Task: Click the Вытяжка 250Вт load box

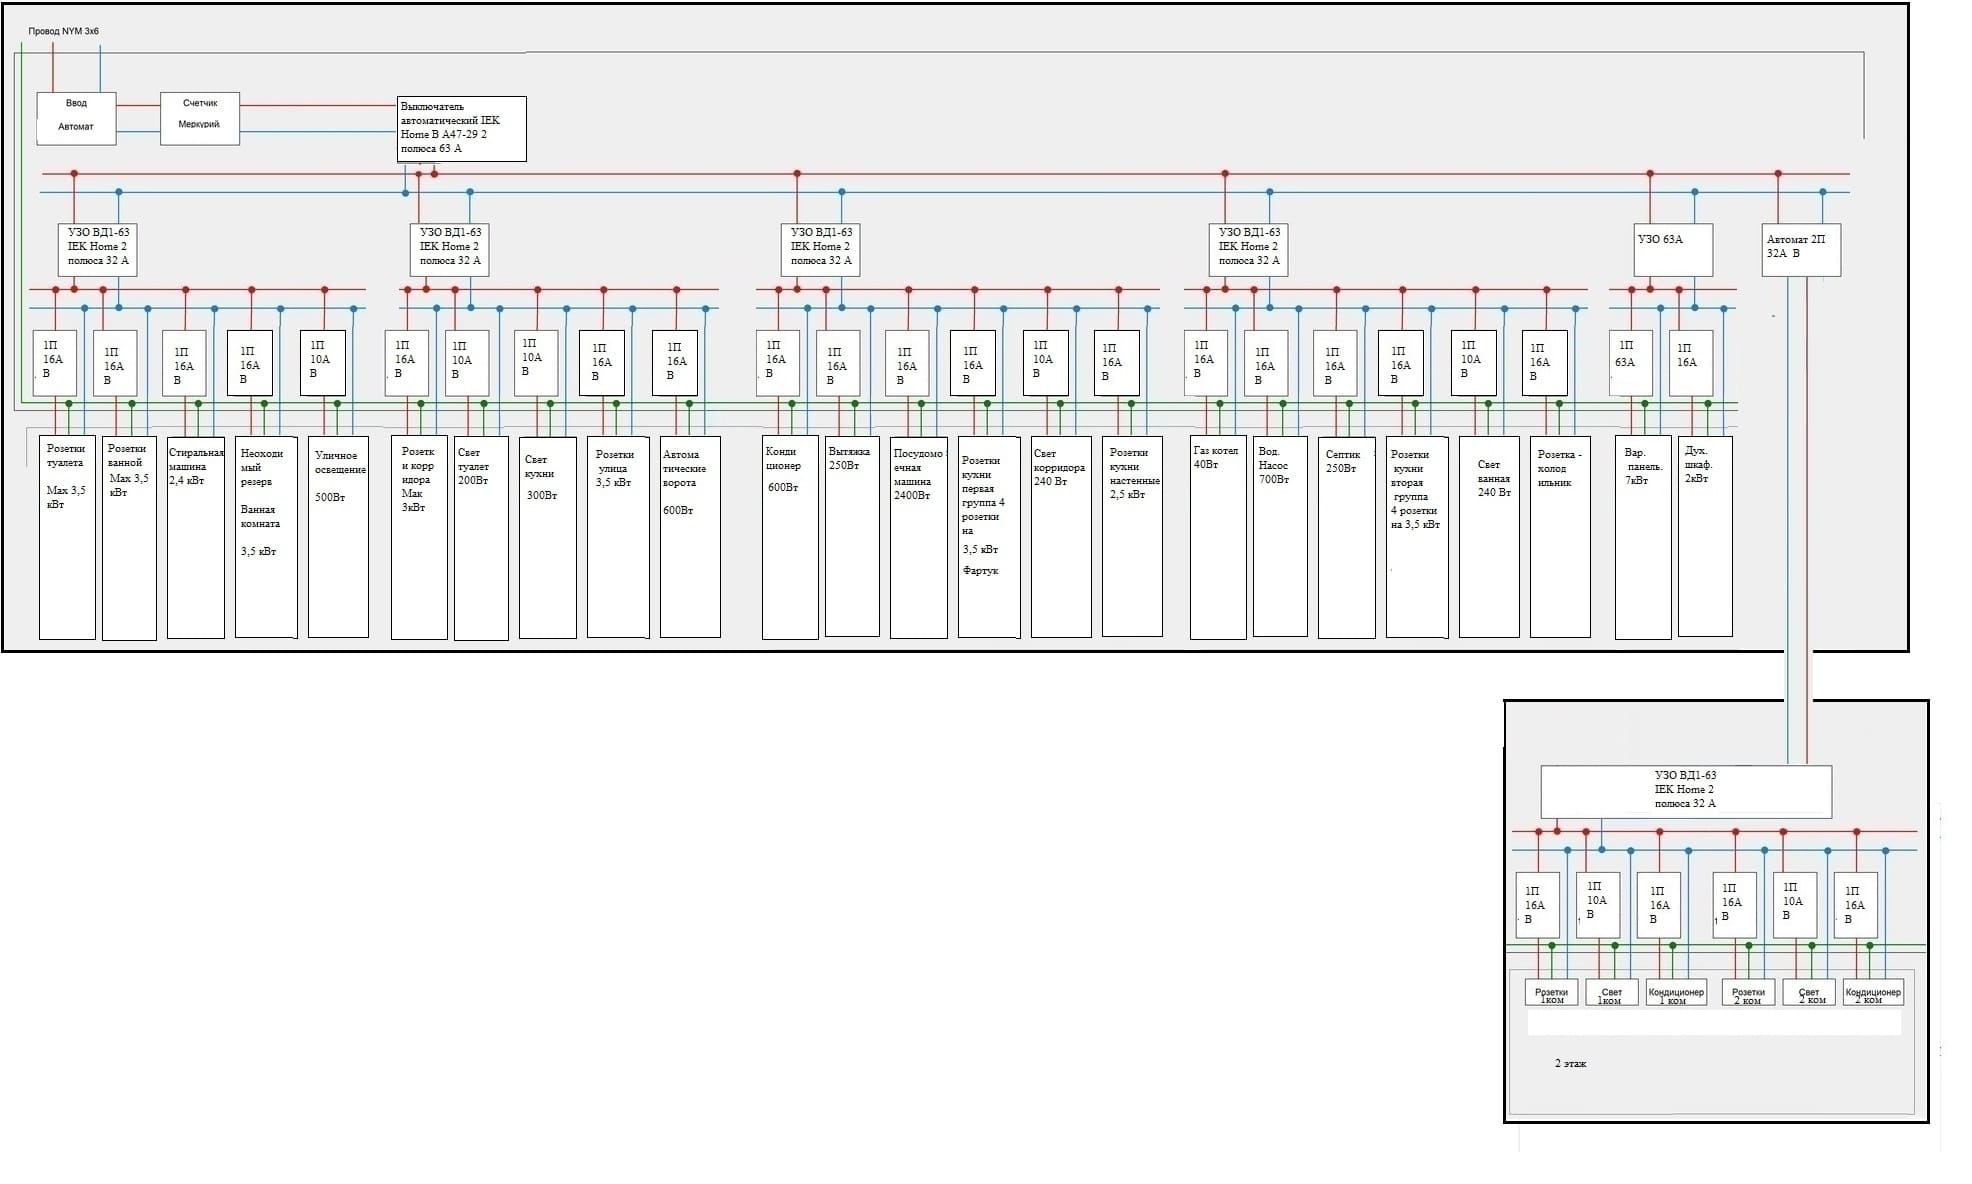Action: point(851,536)
